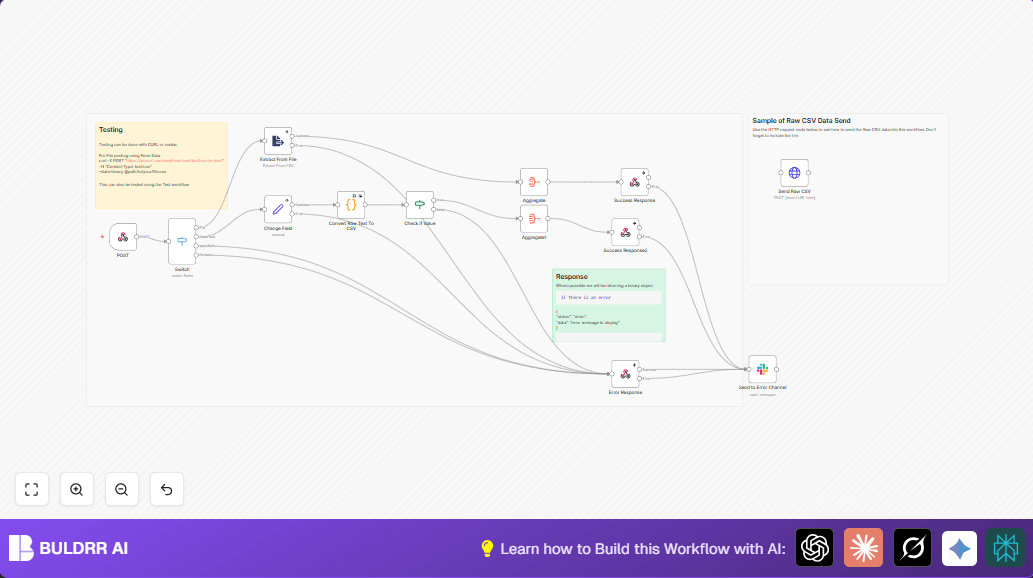This screenshot has height=578, width=1033.
Task: Select the POST webhook trigger node
Action: click(123, 237)
